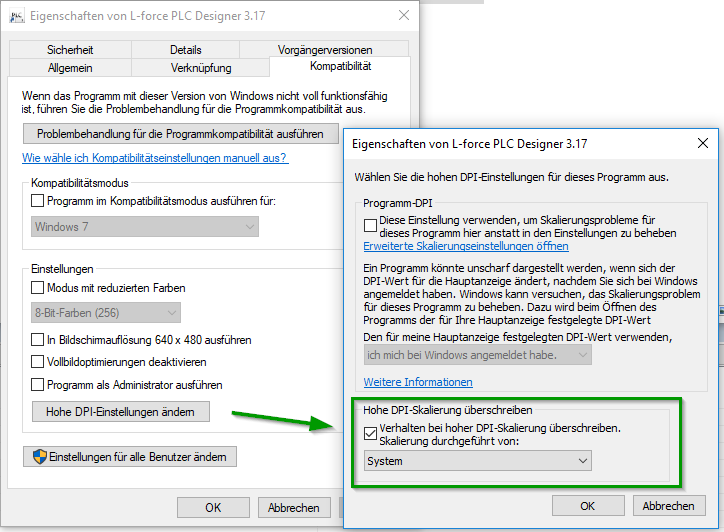
Task: Click Hohe DPI-Einstellungen ändern button
Action: (x=121, y=412)
